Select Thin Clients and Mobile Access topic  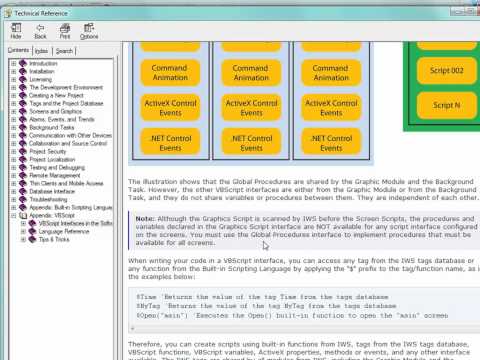click(66, 183)
